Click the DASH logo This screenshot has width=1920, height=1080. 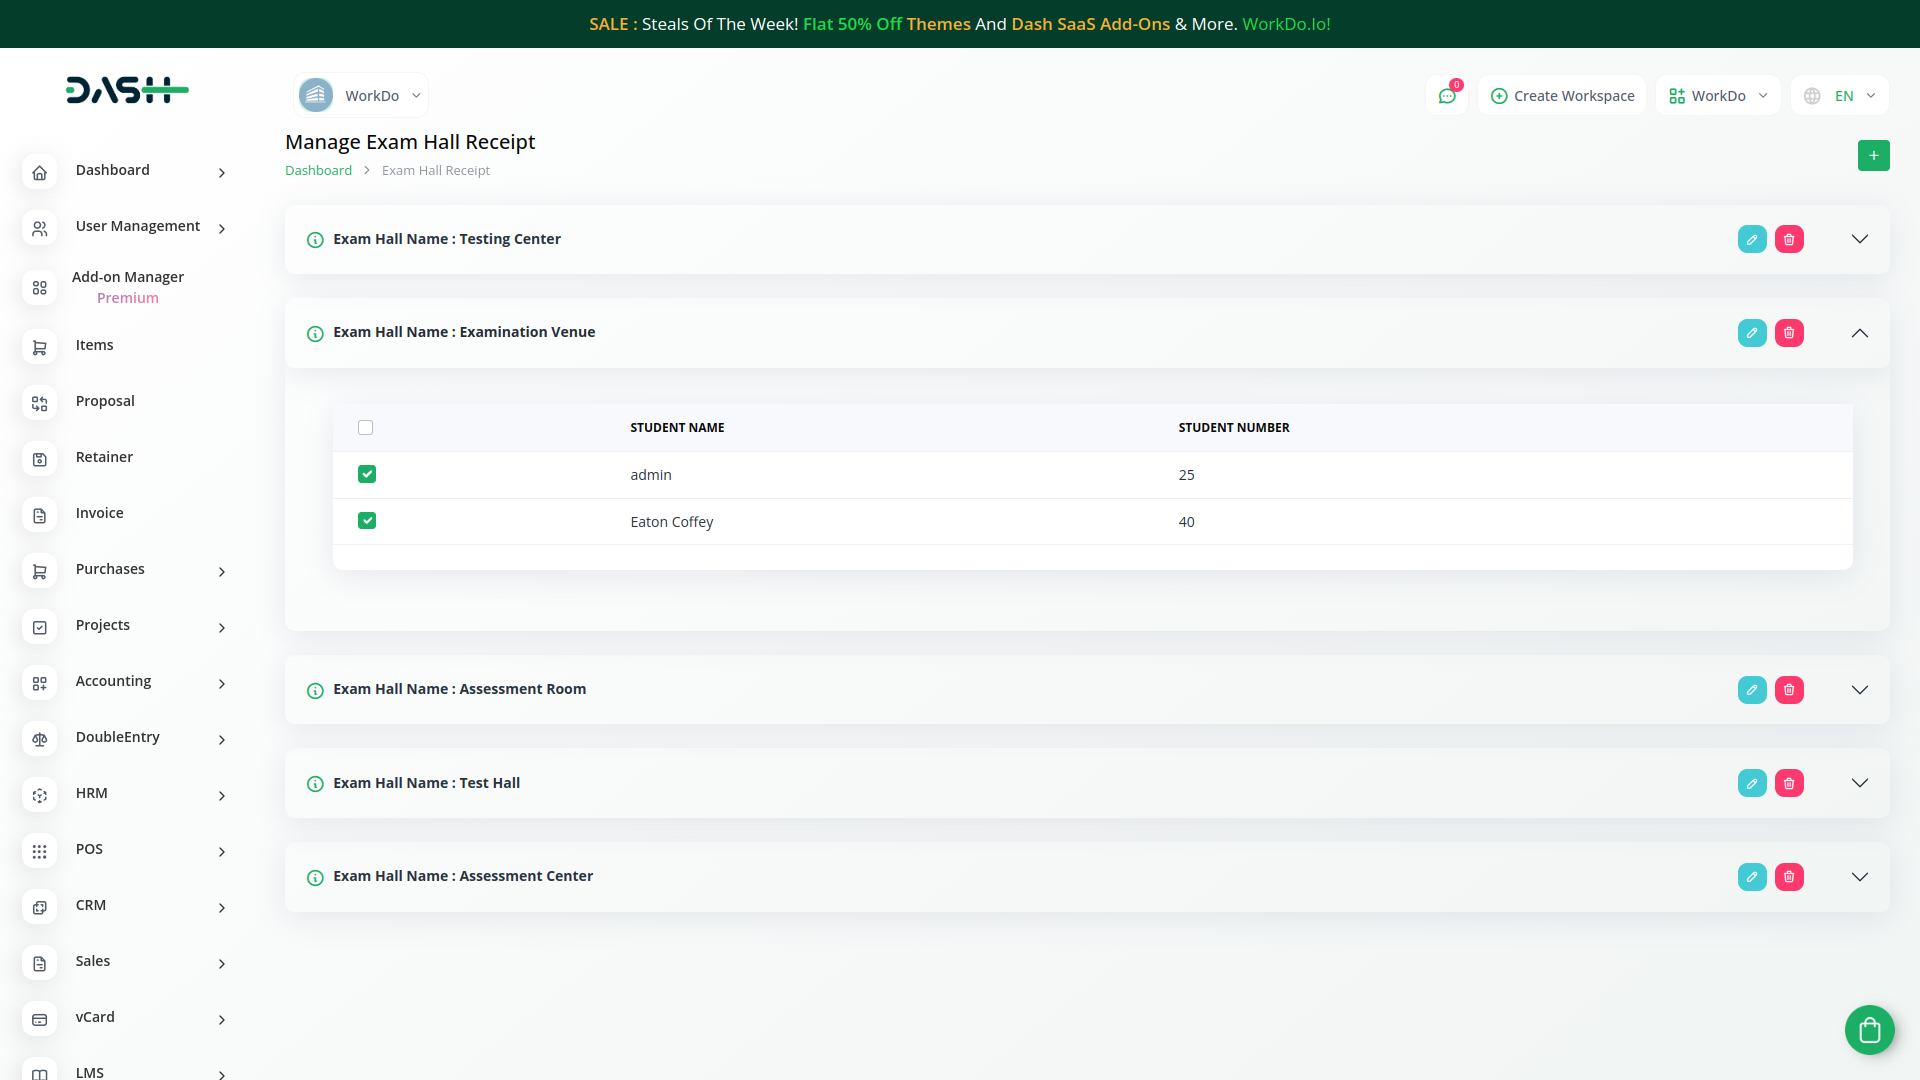tap(127, 90)
